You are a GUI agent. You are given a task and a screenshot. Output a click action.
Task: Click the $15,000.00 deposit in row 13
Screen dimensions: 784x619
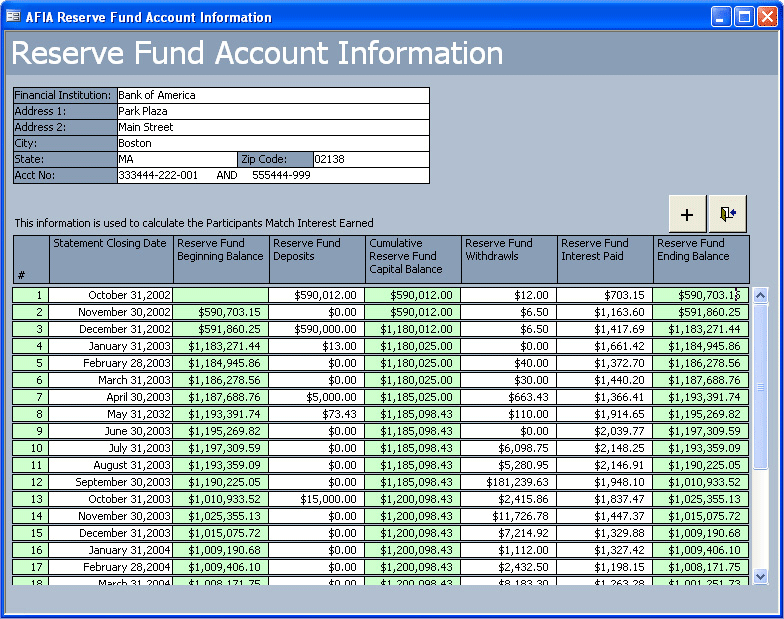(x=317, y=498)
